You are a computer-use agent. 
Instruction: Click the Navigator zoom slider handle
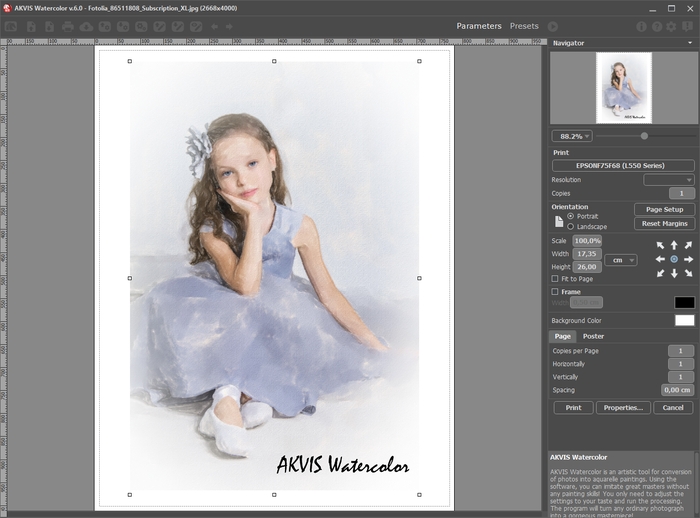coord(644,136)
